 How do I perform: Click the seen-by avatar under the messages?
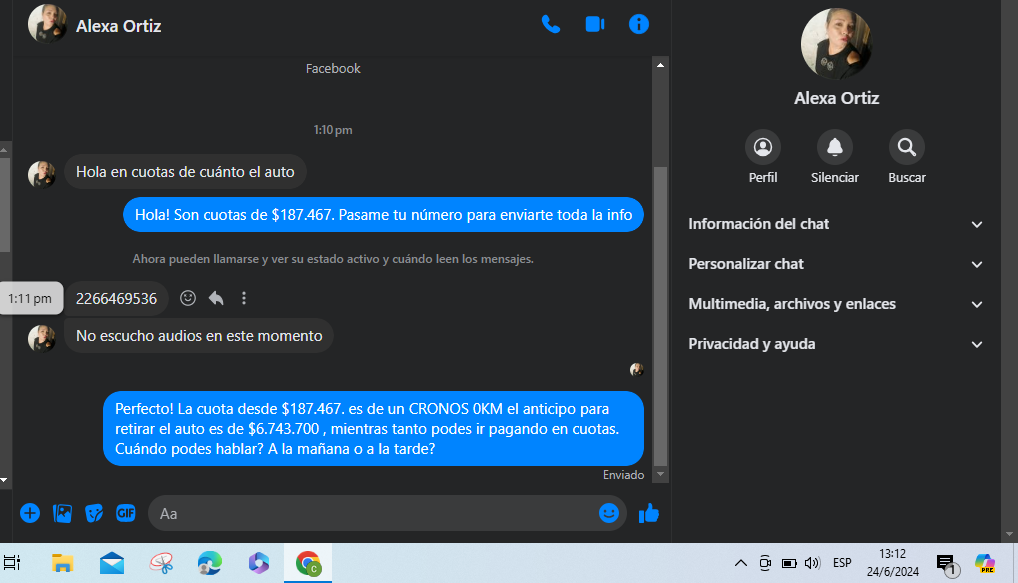coord(636,369)
